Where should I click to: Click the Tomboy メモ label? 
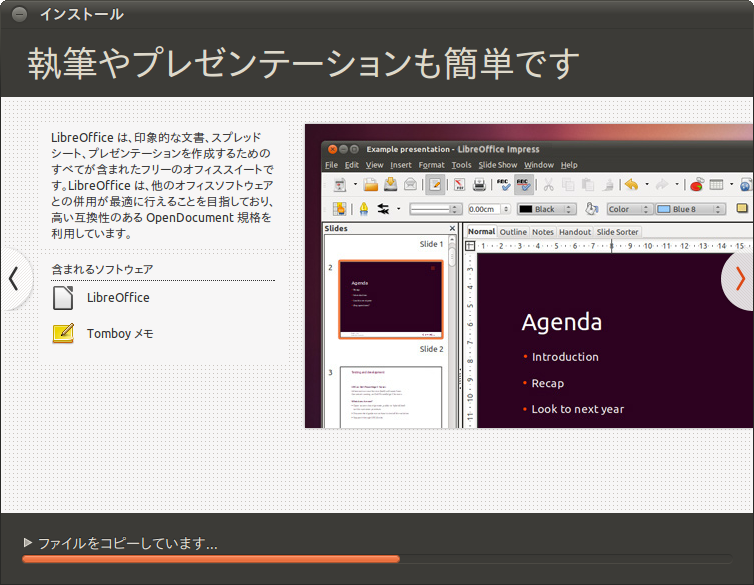pos(120,334)
